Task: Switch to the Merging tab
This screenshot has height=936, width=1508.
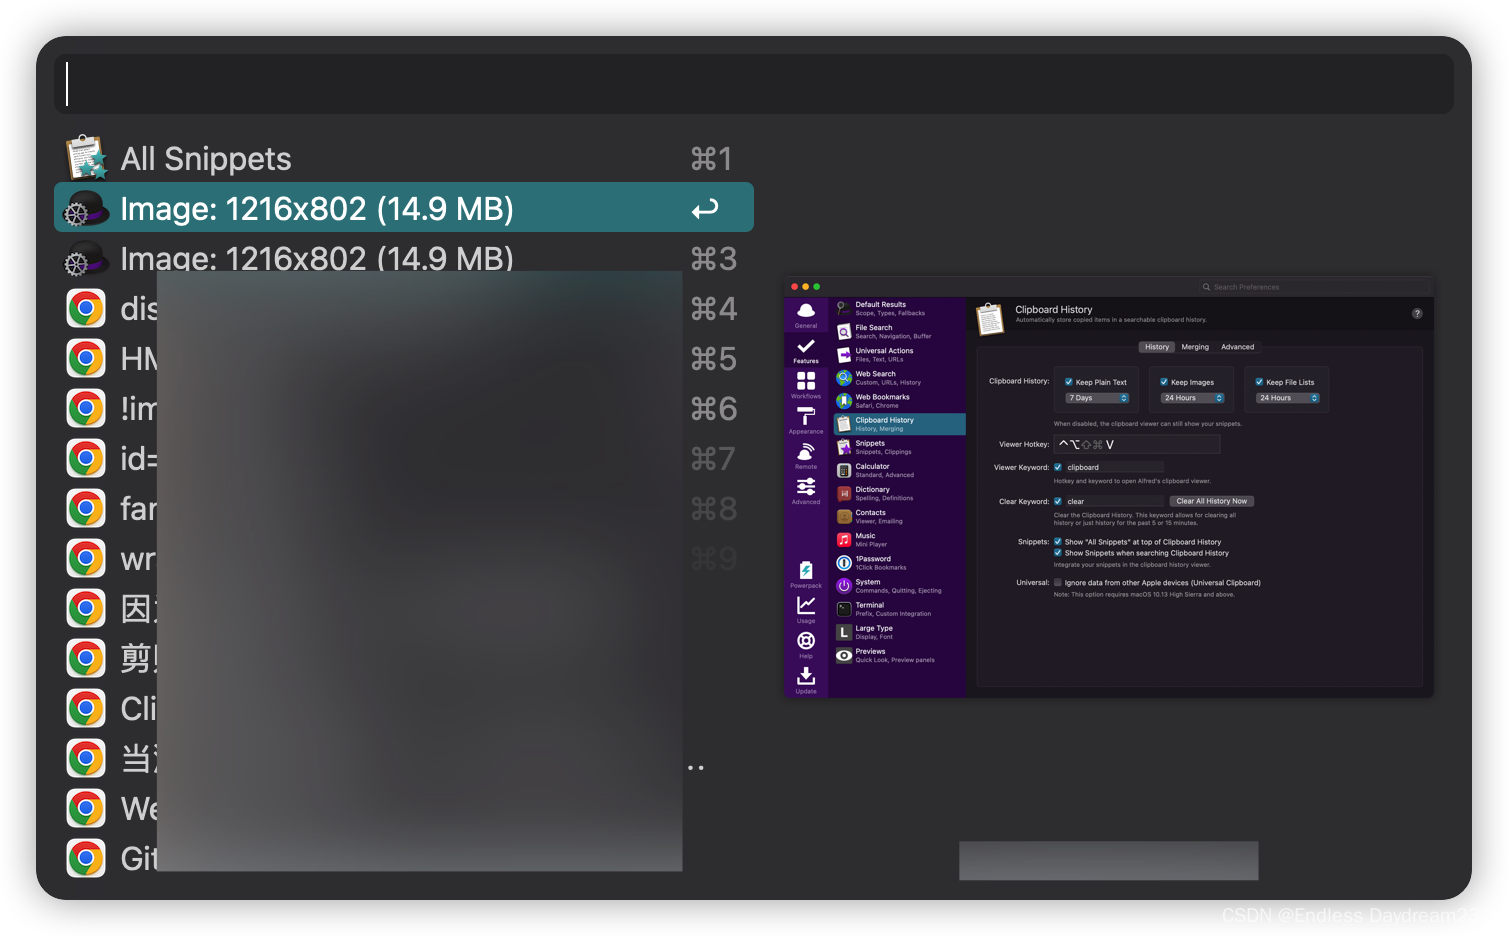Action: tap(1195, 347)
